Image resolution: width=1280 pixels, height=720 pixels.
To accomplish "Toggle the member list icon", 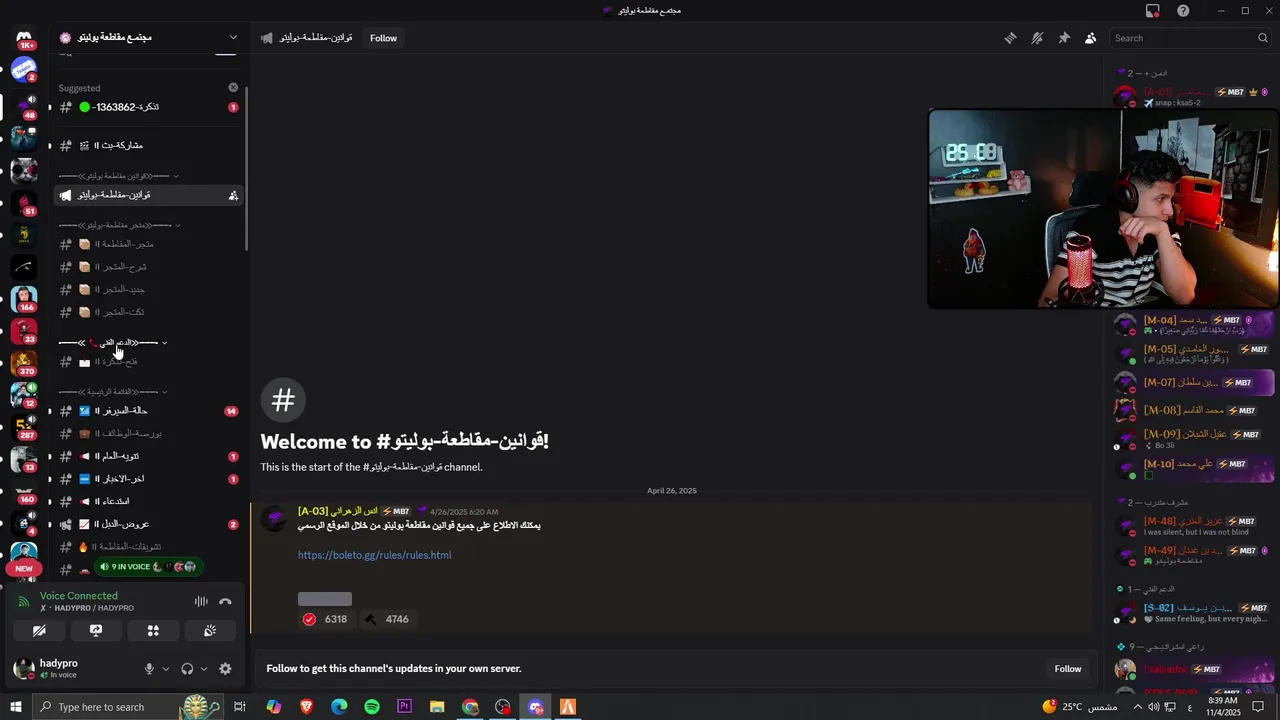I will pos(1091,38).
